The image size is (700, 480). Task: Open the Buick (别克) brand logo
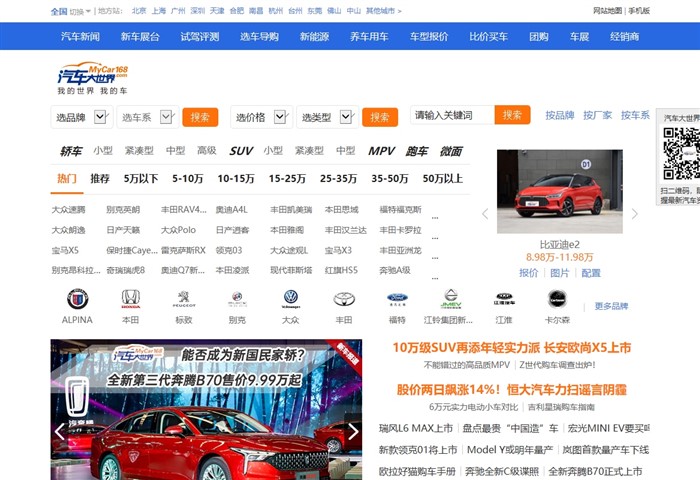click(237, 299)
